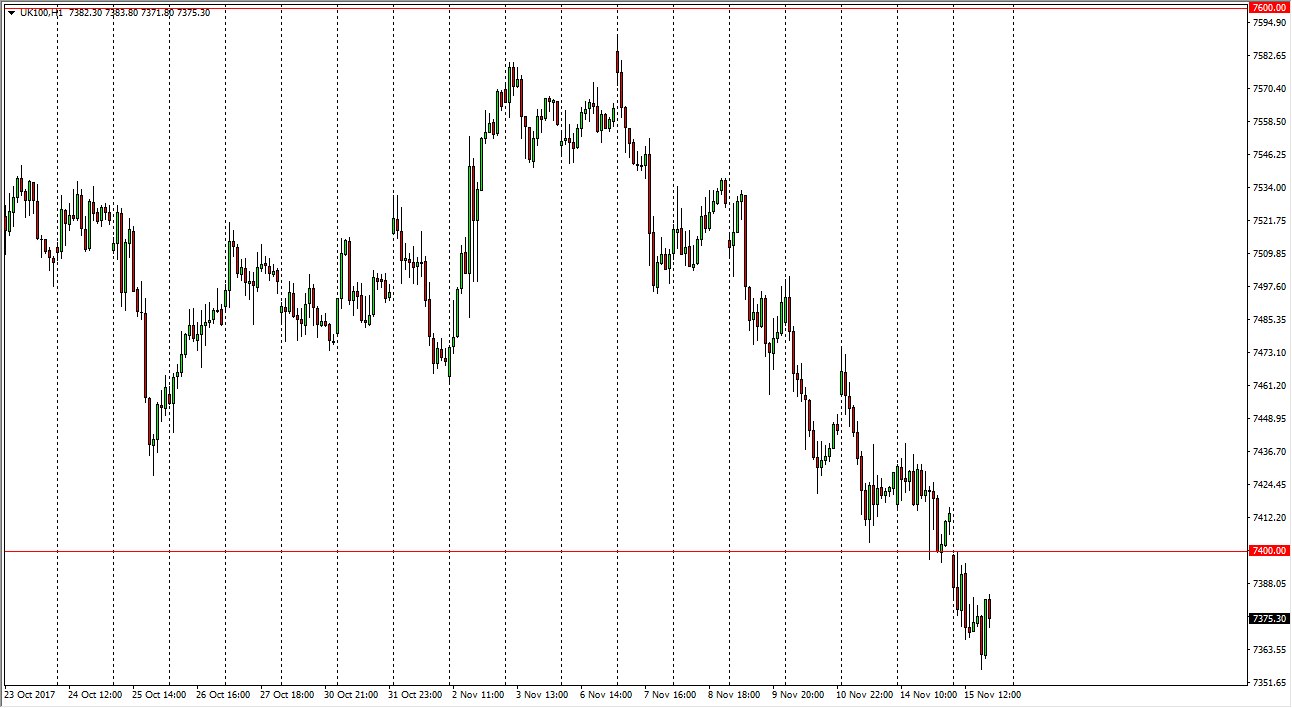Click the 10 Nov 22:00 time label
The width and height of the screenshot is (1292, 708).
864,694
